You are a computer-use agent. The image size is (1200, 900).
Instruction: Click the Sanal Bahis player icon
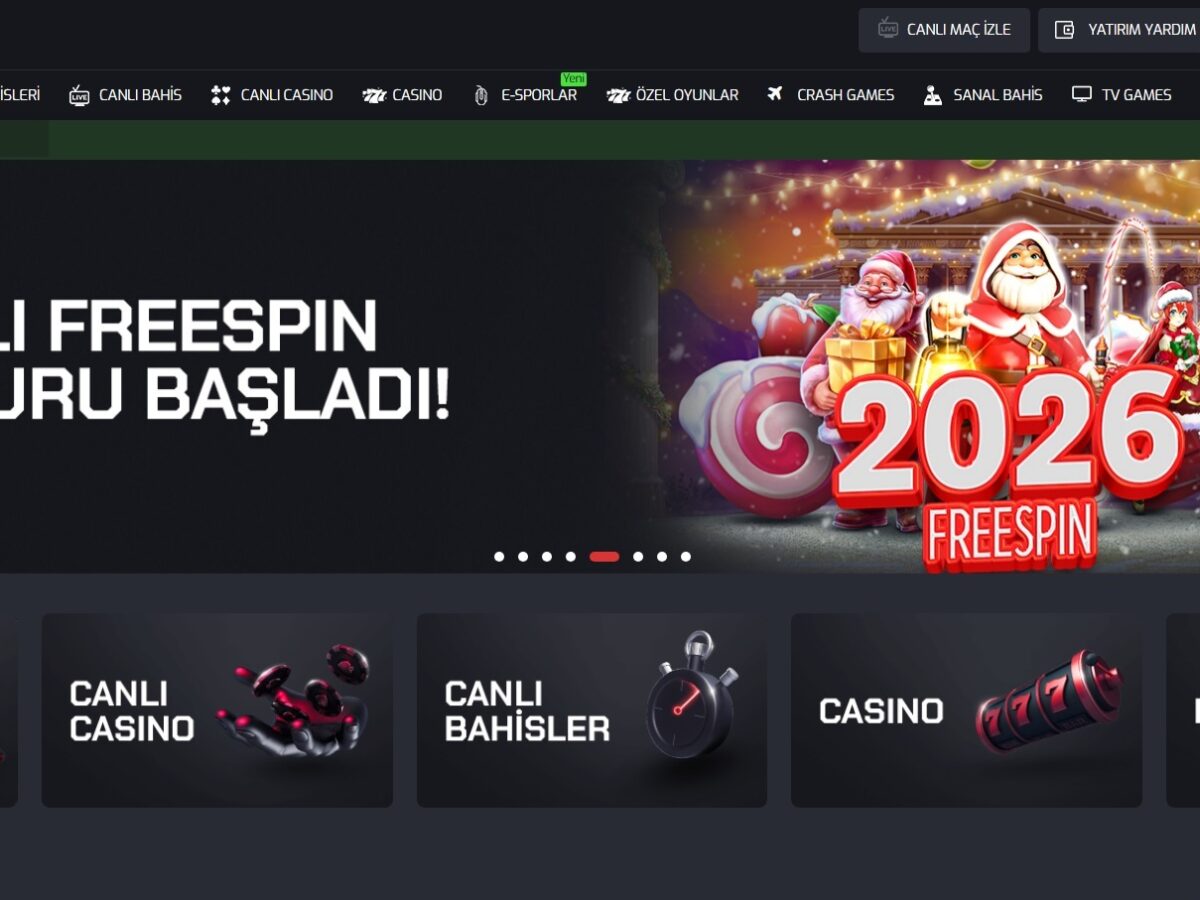pyautogui.click(x=932, y=95)
